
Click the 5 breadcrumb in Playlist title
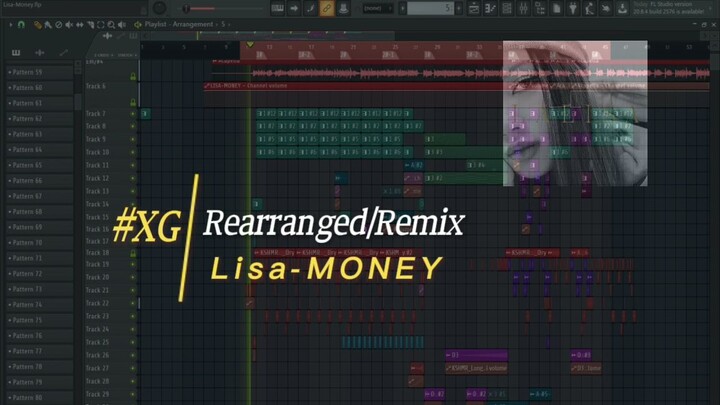tap(223, 24)
